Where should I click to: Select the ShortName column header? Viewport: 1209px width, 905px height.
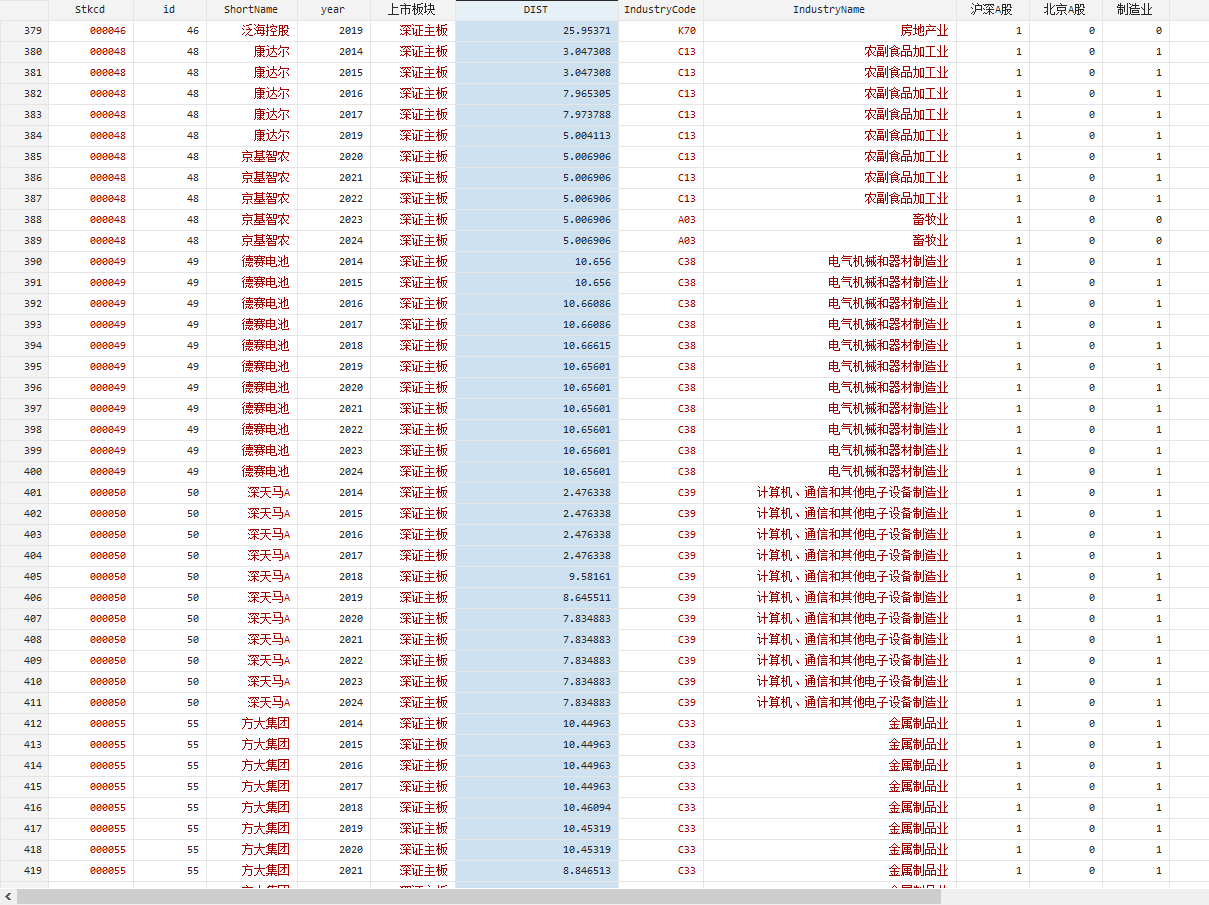click(x=251, y=9)
